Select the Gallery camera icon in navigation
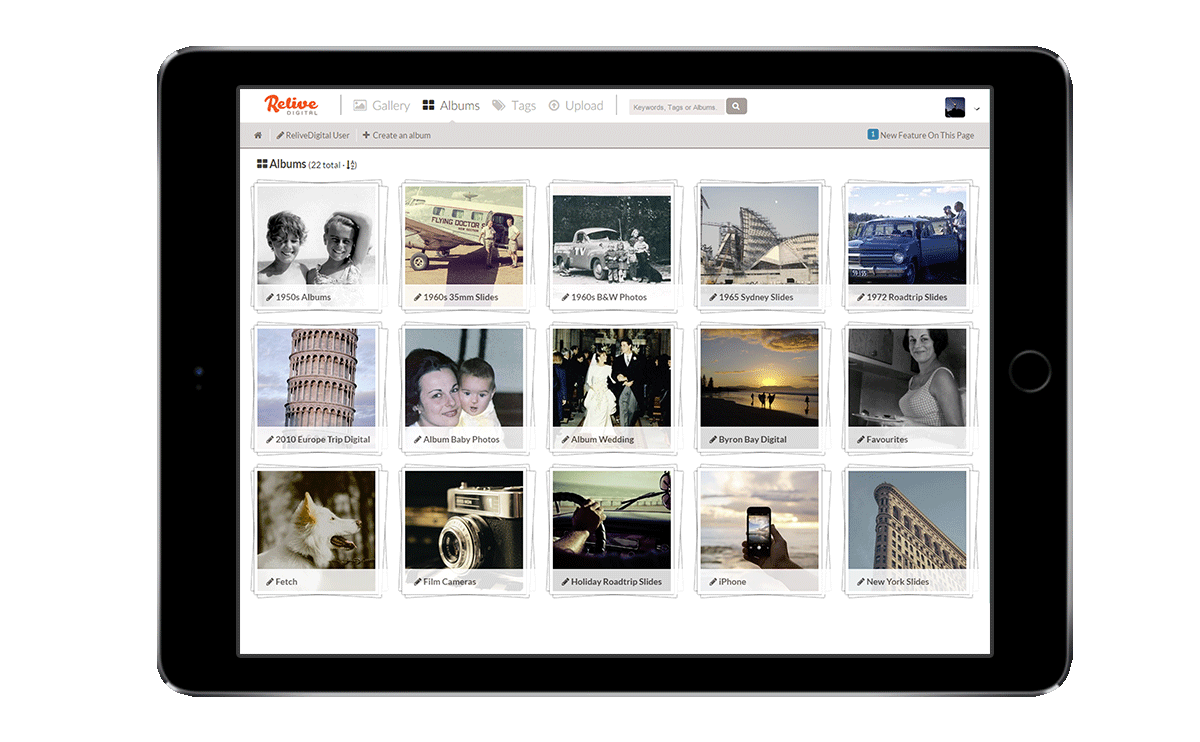1200x742 pixels. (360, 105)
